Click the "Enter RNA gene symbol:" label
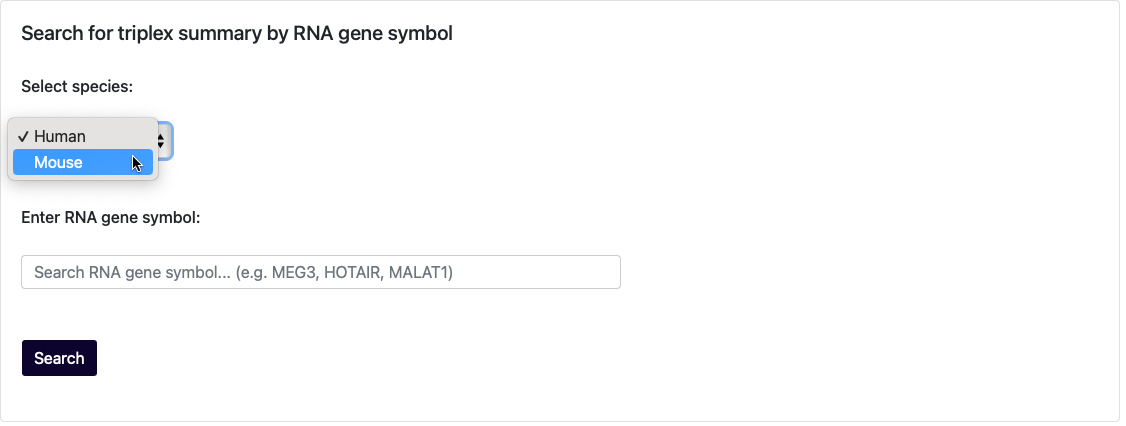1126x426 pixels. (111, 218)
